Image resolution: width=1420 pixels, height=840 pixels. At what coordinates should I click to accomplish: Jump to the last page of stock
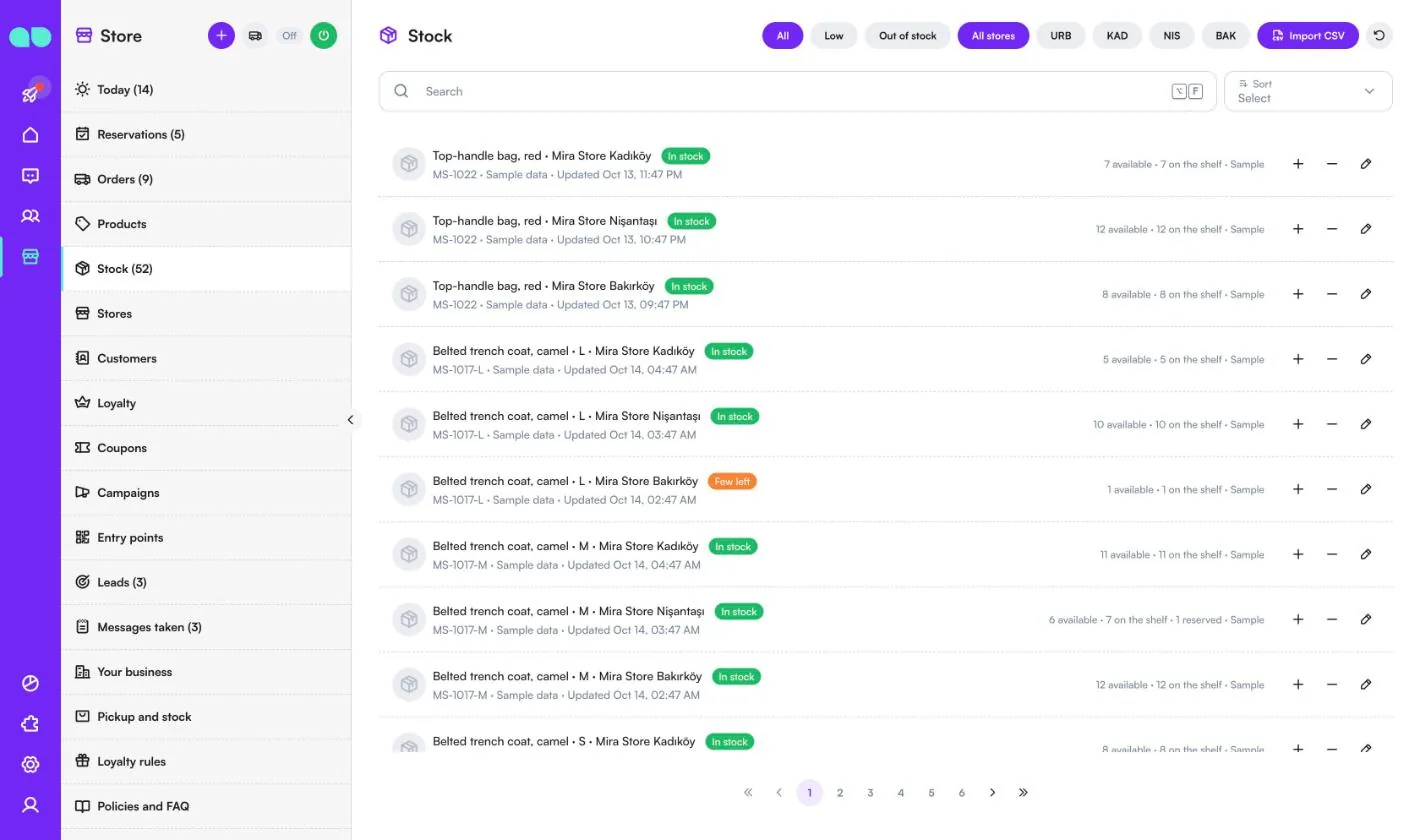coord(1023,793)
